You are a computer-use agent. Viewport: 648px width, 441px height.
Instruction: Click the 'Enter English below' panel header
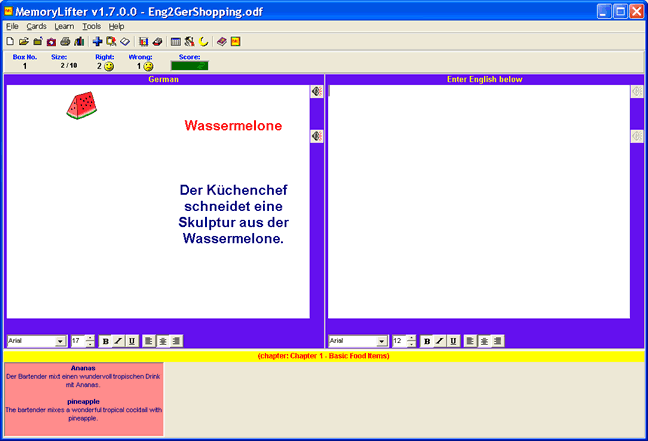(x=484, y=79)
